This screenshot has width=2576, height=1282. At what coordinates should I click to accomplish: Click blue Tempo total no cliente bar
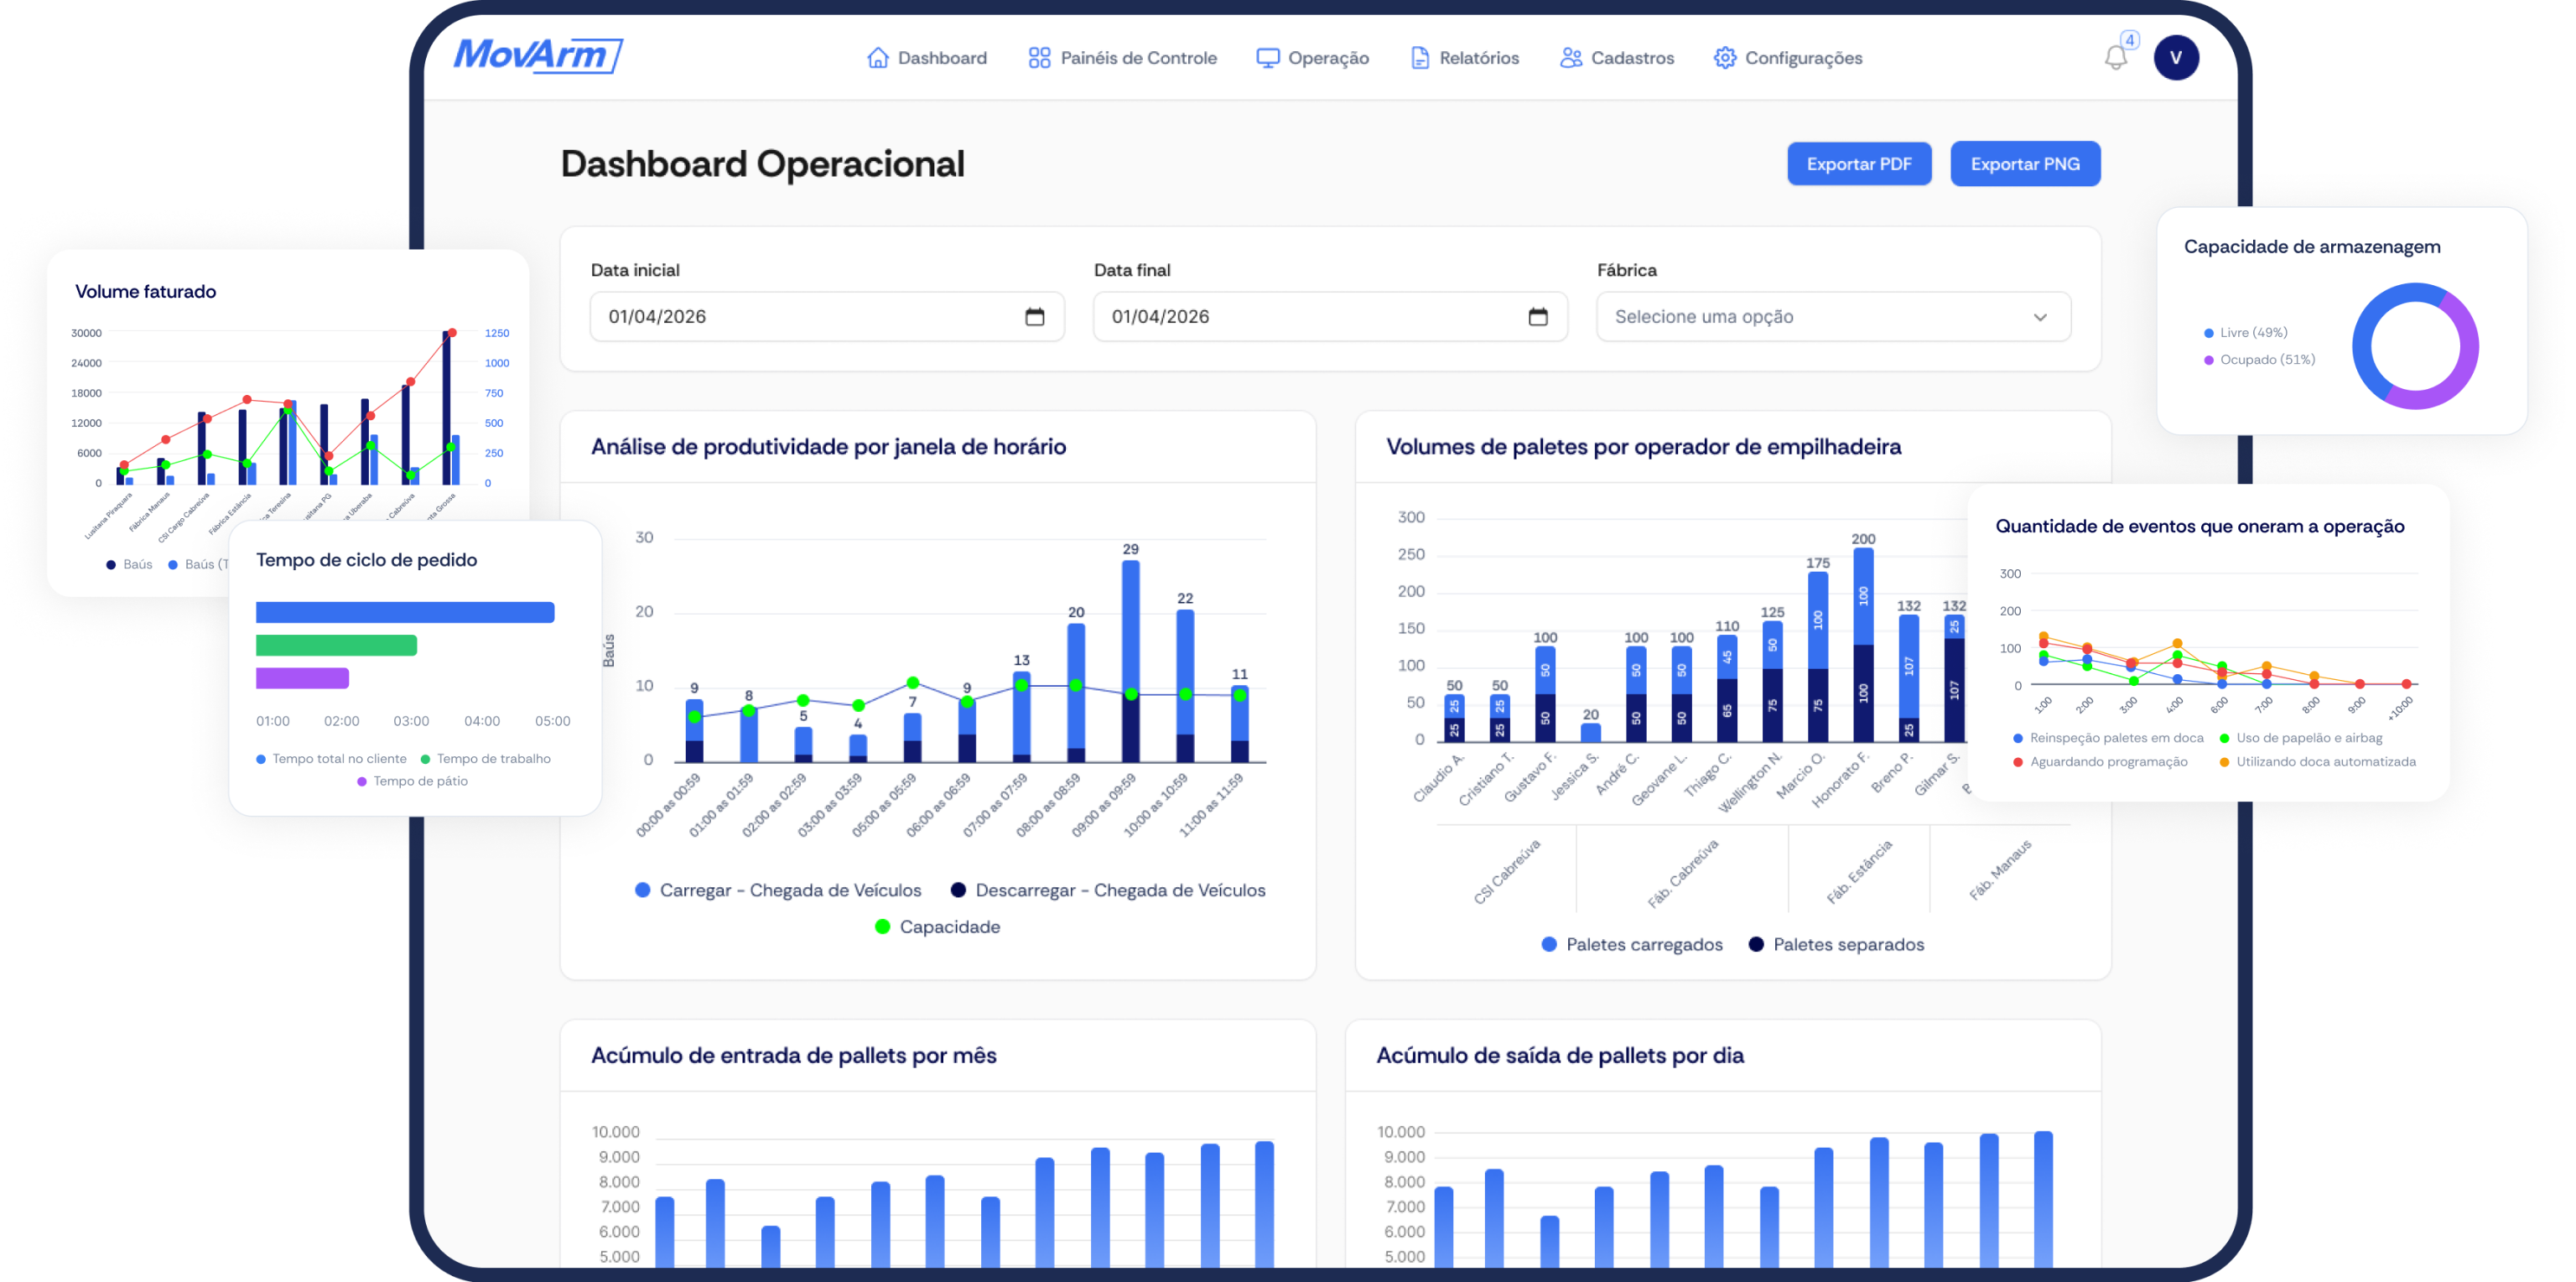(405, 613)
